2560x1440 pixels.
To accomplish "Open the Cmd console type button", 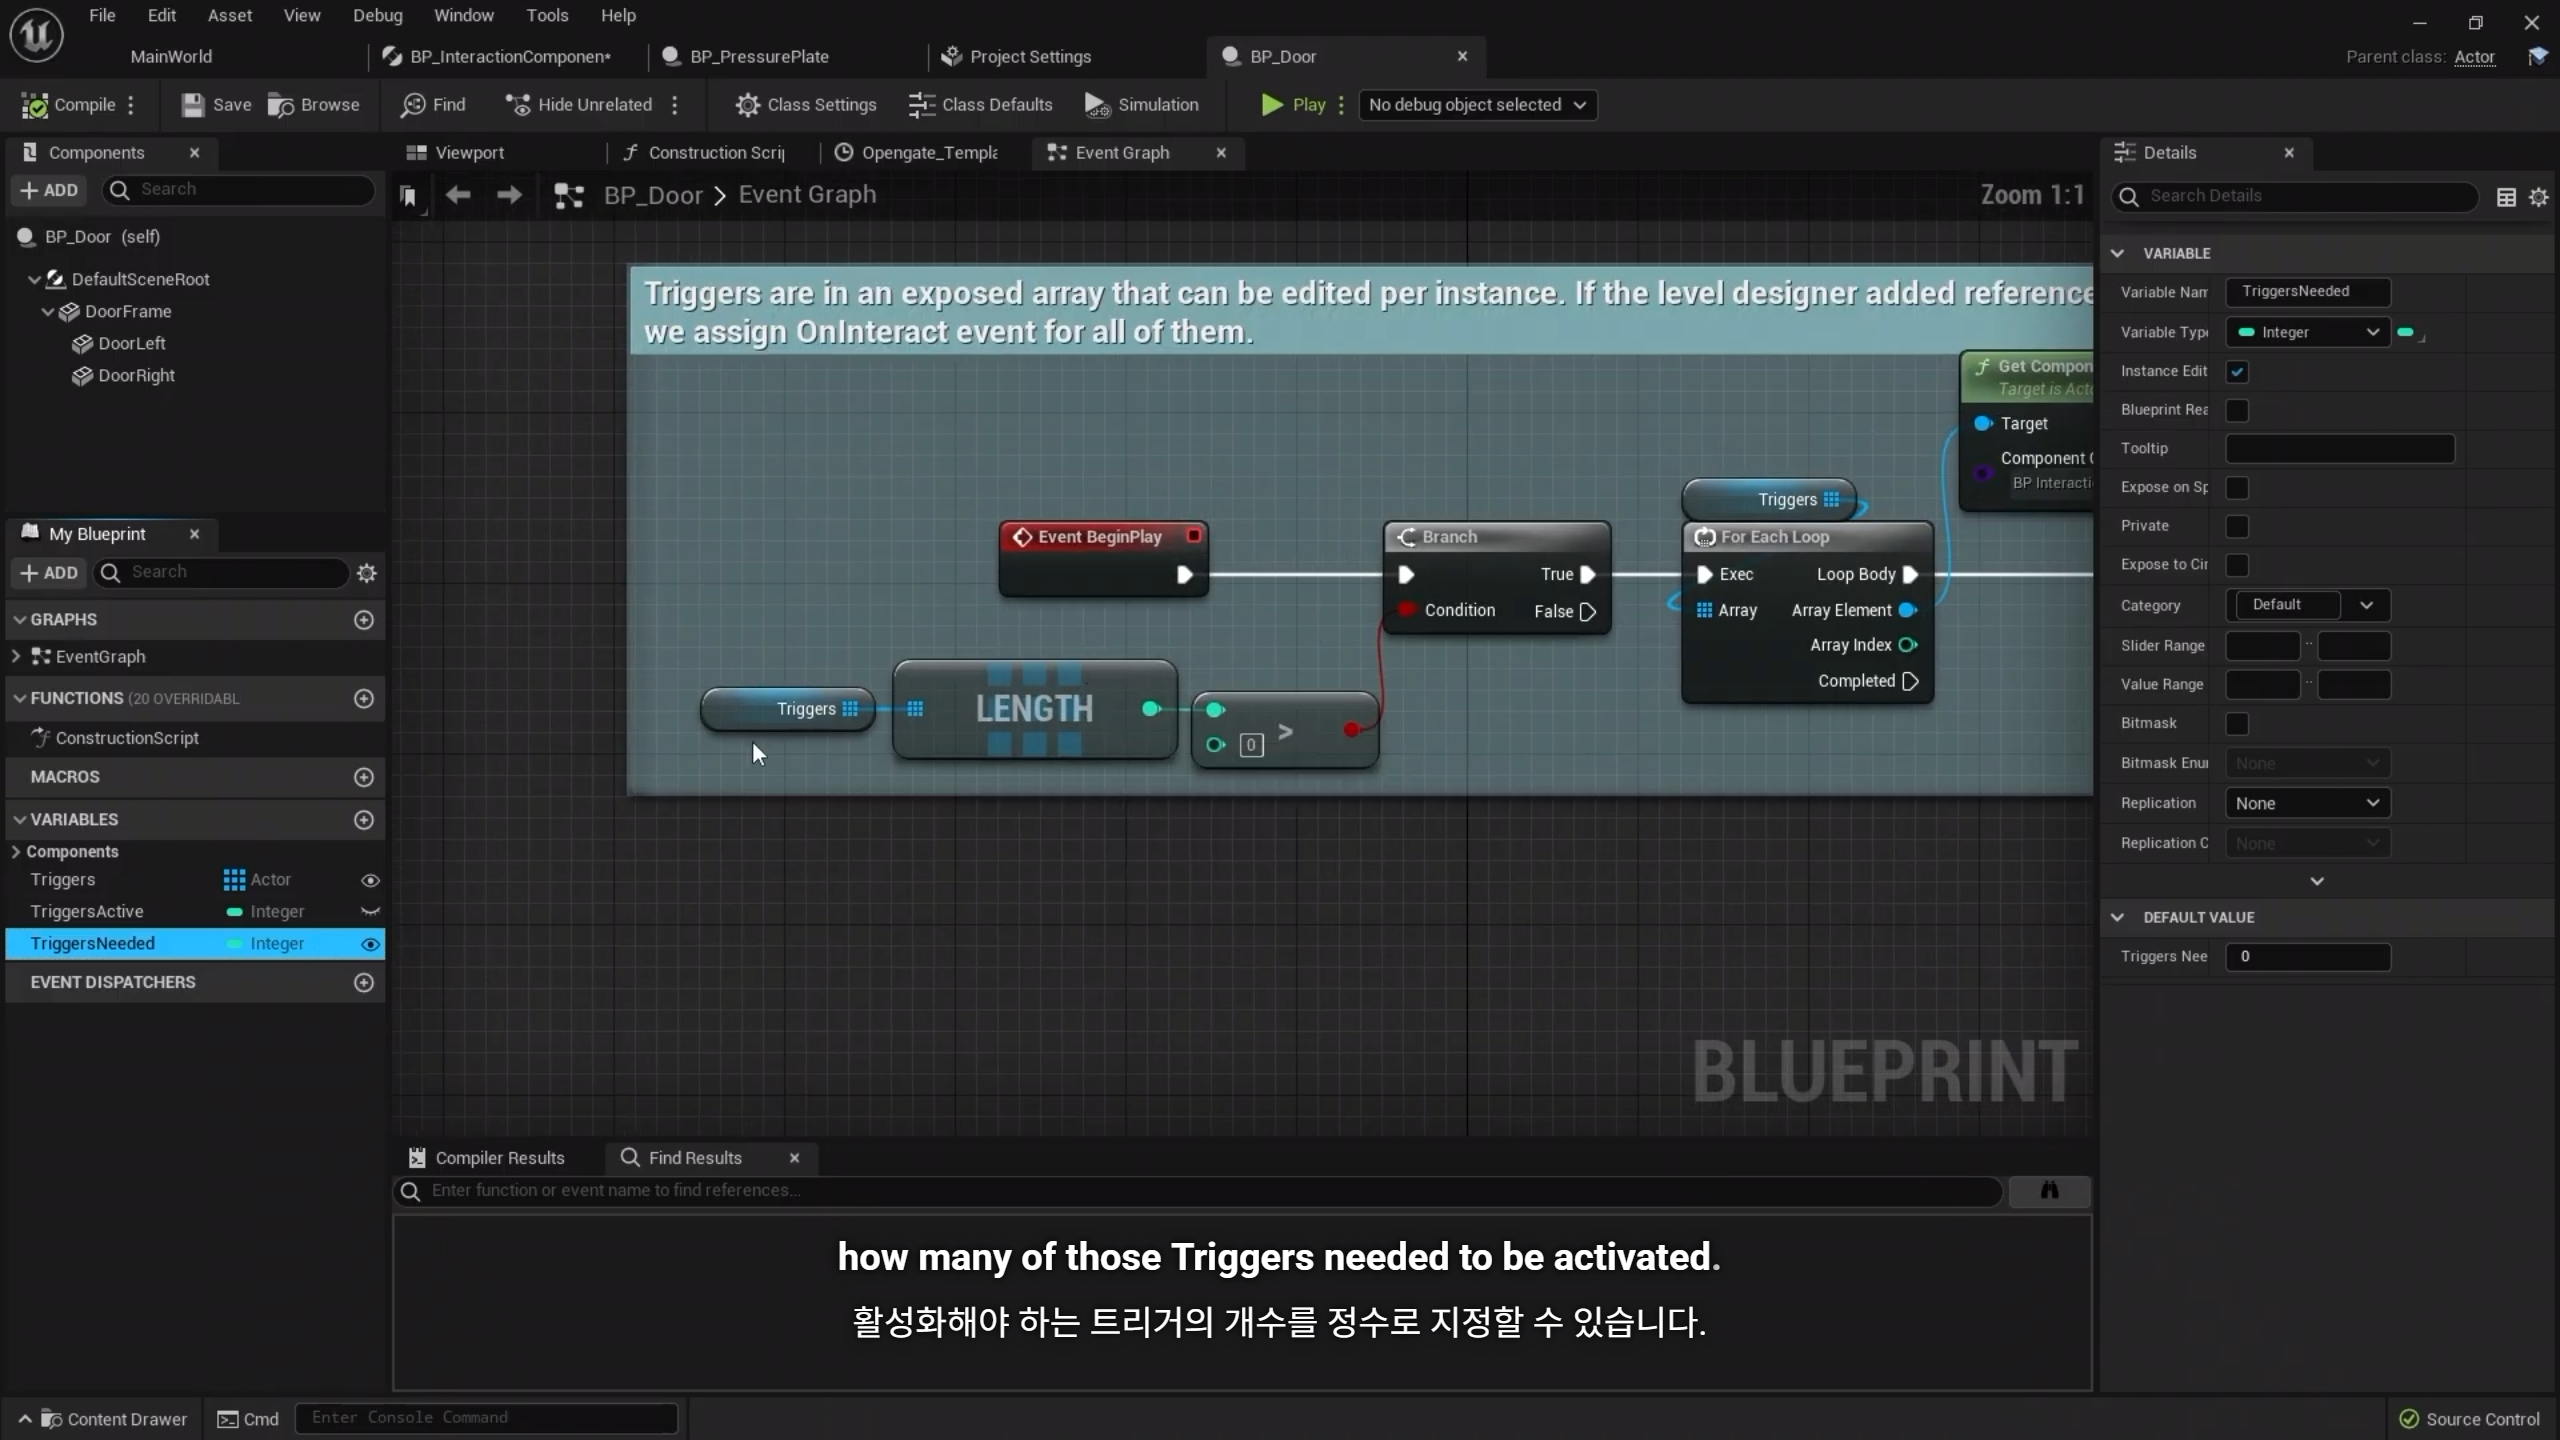I will click(248, 1419).
